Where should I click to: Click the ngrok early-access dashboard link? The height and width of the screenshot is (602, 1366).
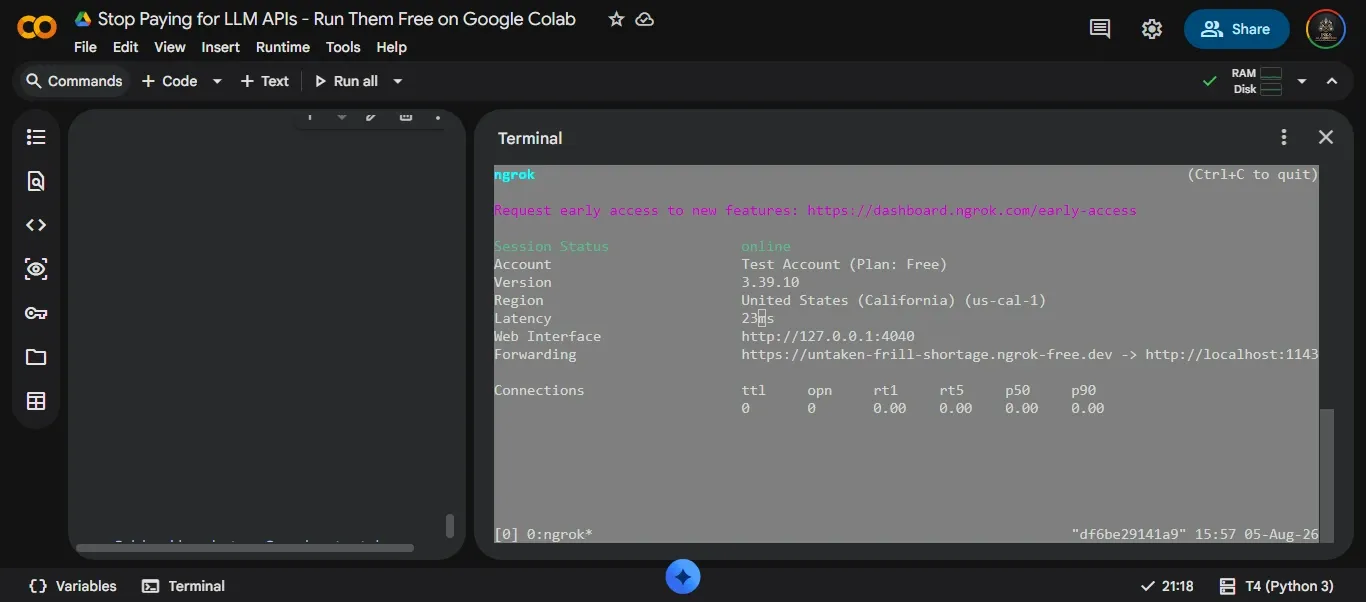[x=972, y=210]
